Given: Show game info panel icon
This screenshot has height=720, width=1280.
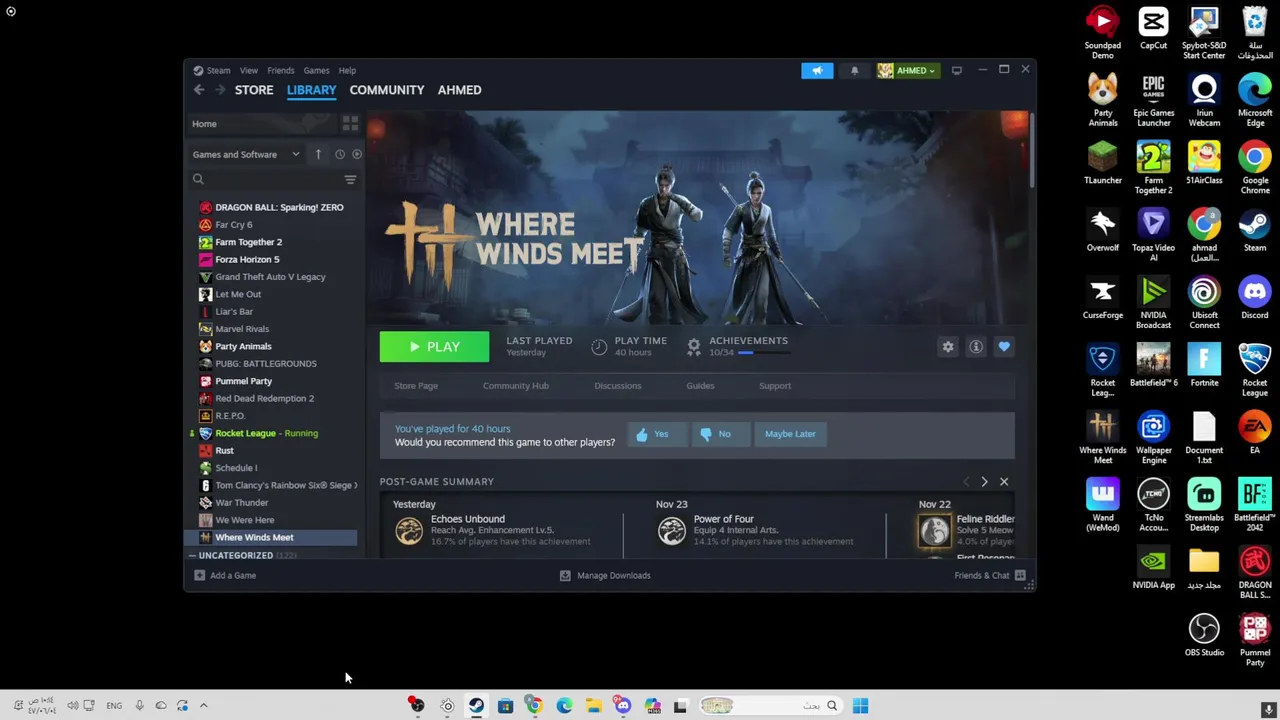Looking at the screenshot, I should [x=976, y=347].
